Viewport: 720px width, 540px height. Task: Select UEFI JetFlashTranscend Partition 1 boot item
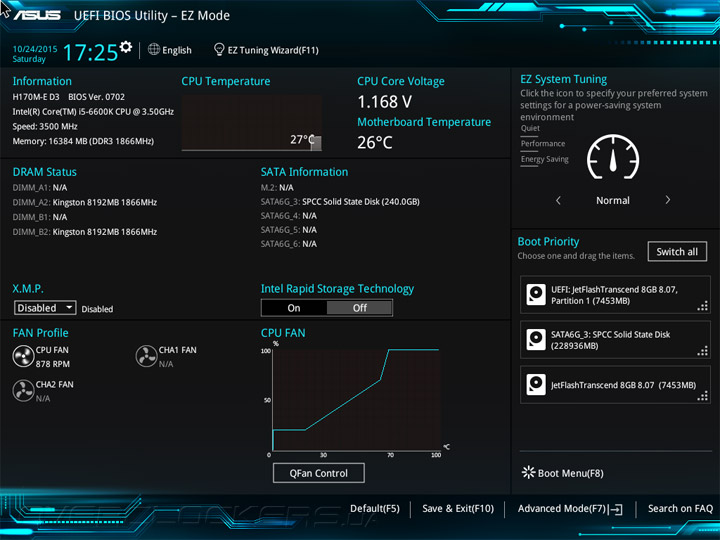(x=615, y=295)
